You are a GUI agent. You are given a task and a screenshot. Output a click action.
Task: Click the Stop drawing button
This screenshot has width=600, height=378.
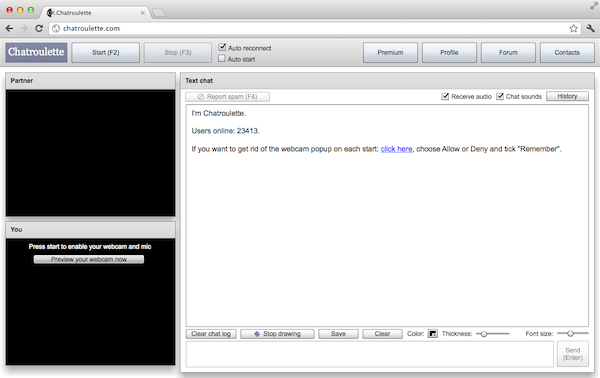(x=277, y=334)
